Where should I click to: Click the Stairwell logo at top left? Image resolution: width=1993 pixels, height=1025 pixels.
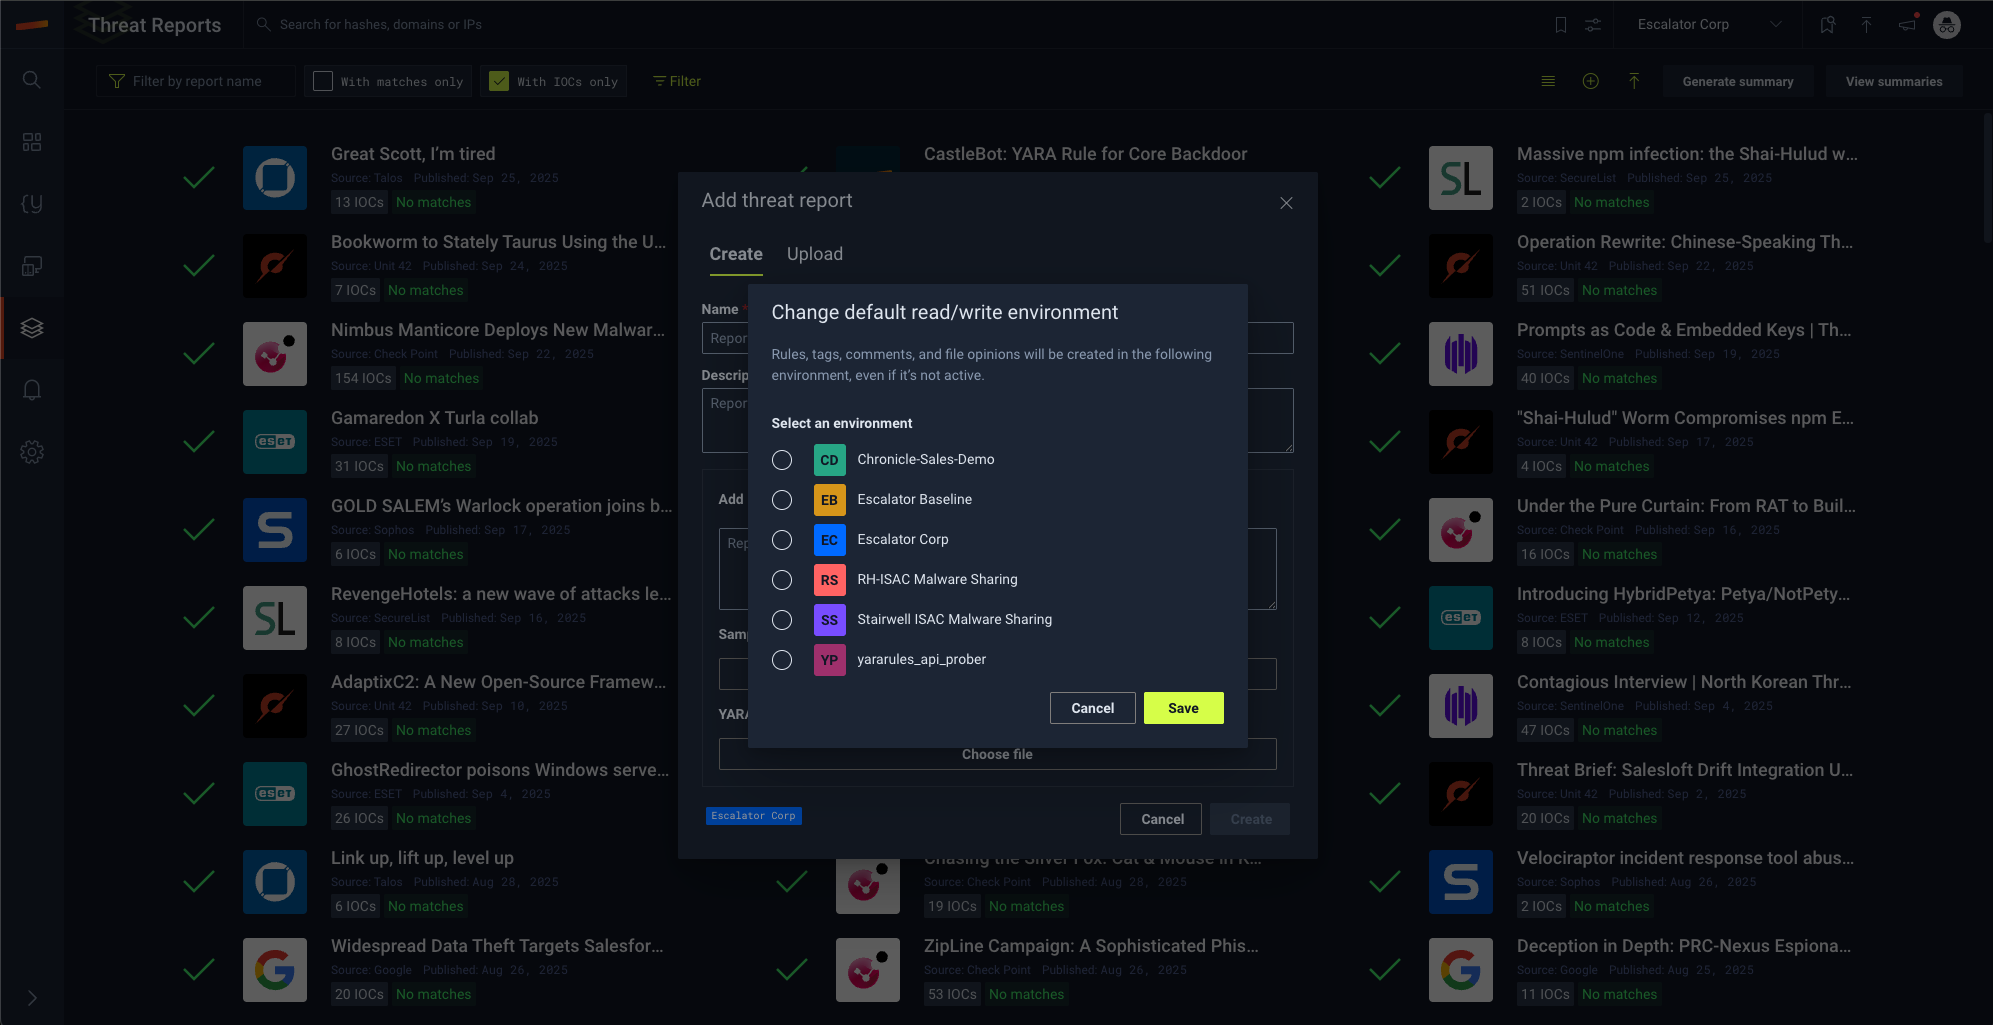32,24
